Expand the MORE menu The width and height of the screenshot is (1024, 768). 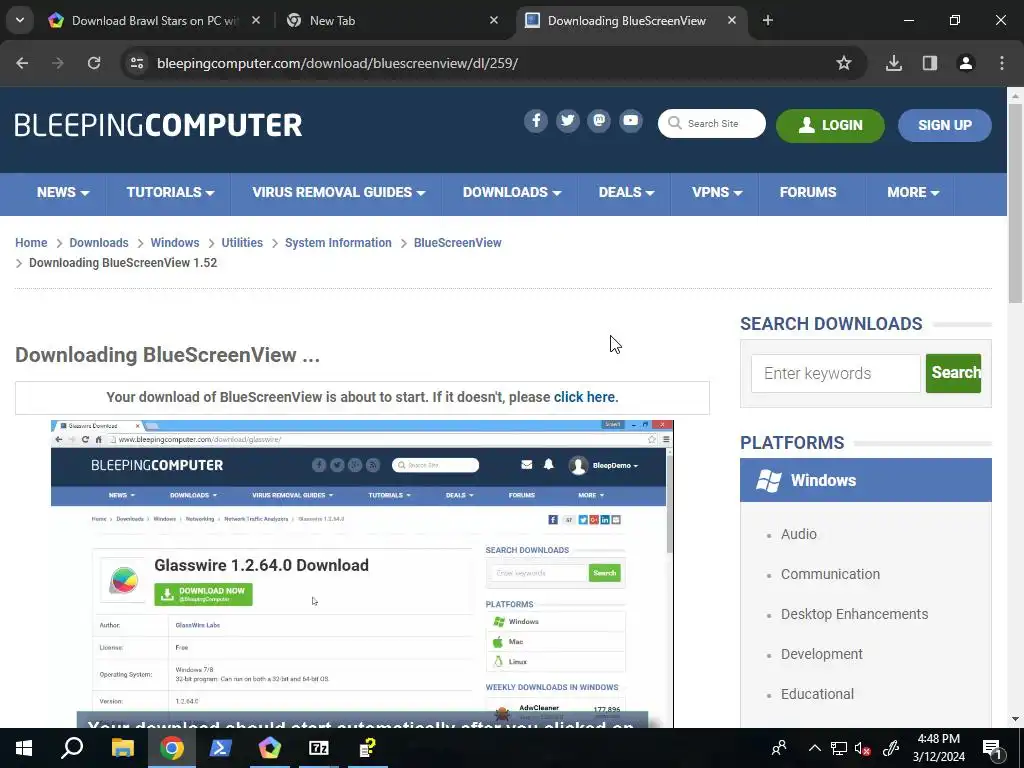(913, 193)
